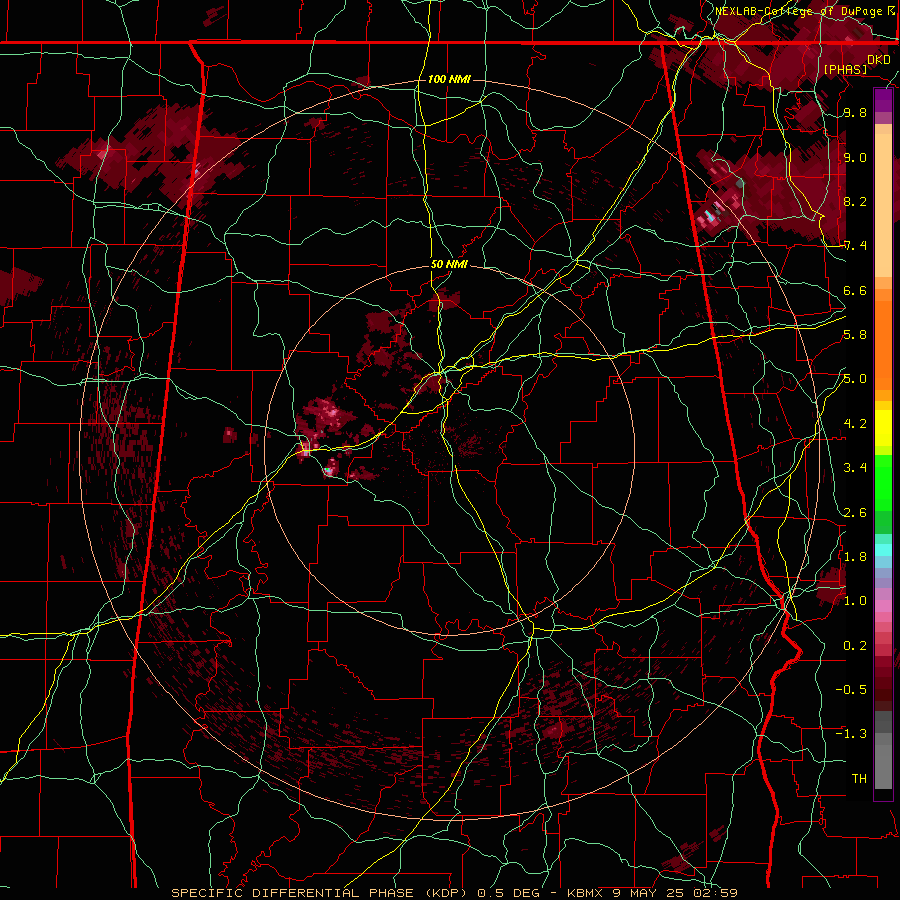Click the 4.2 scale value label

[855, 424]
